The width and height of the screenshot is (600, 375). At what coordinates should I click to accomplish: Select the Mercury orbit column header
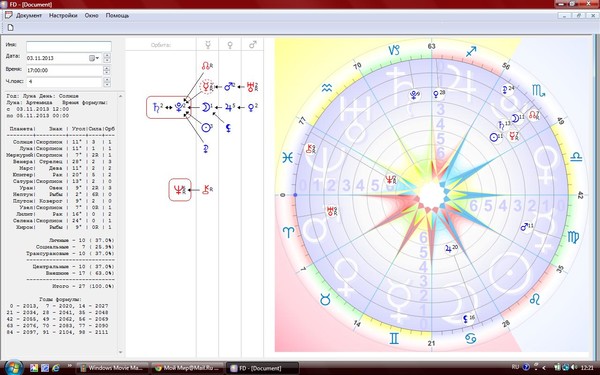[x=207, y=45]
